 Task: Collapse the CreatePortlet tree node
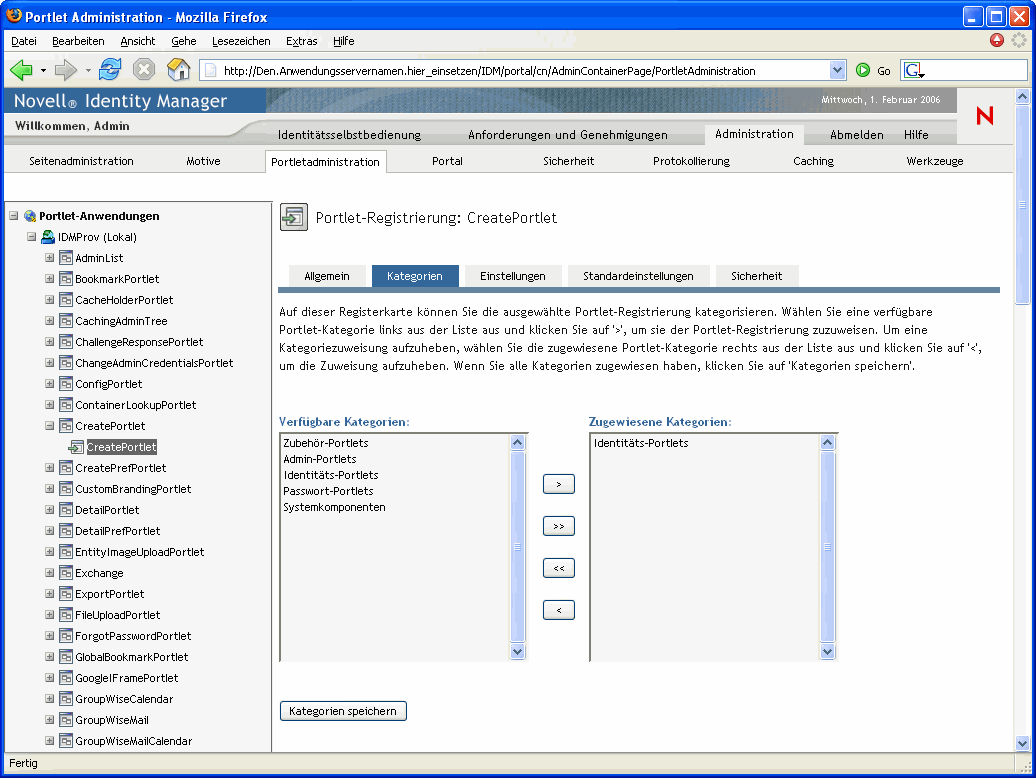pyautogui.click(x=50, y=425)
